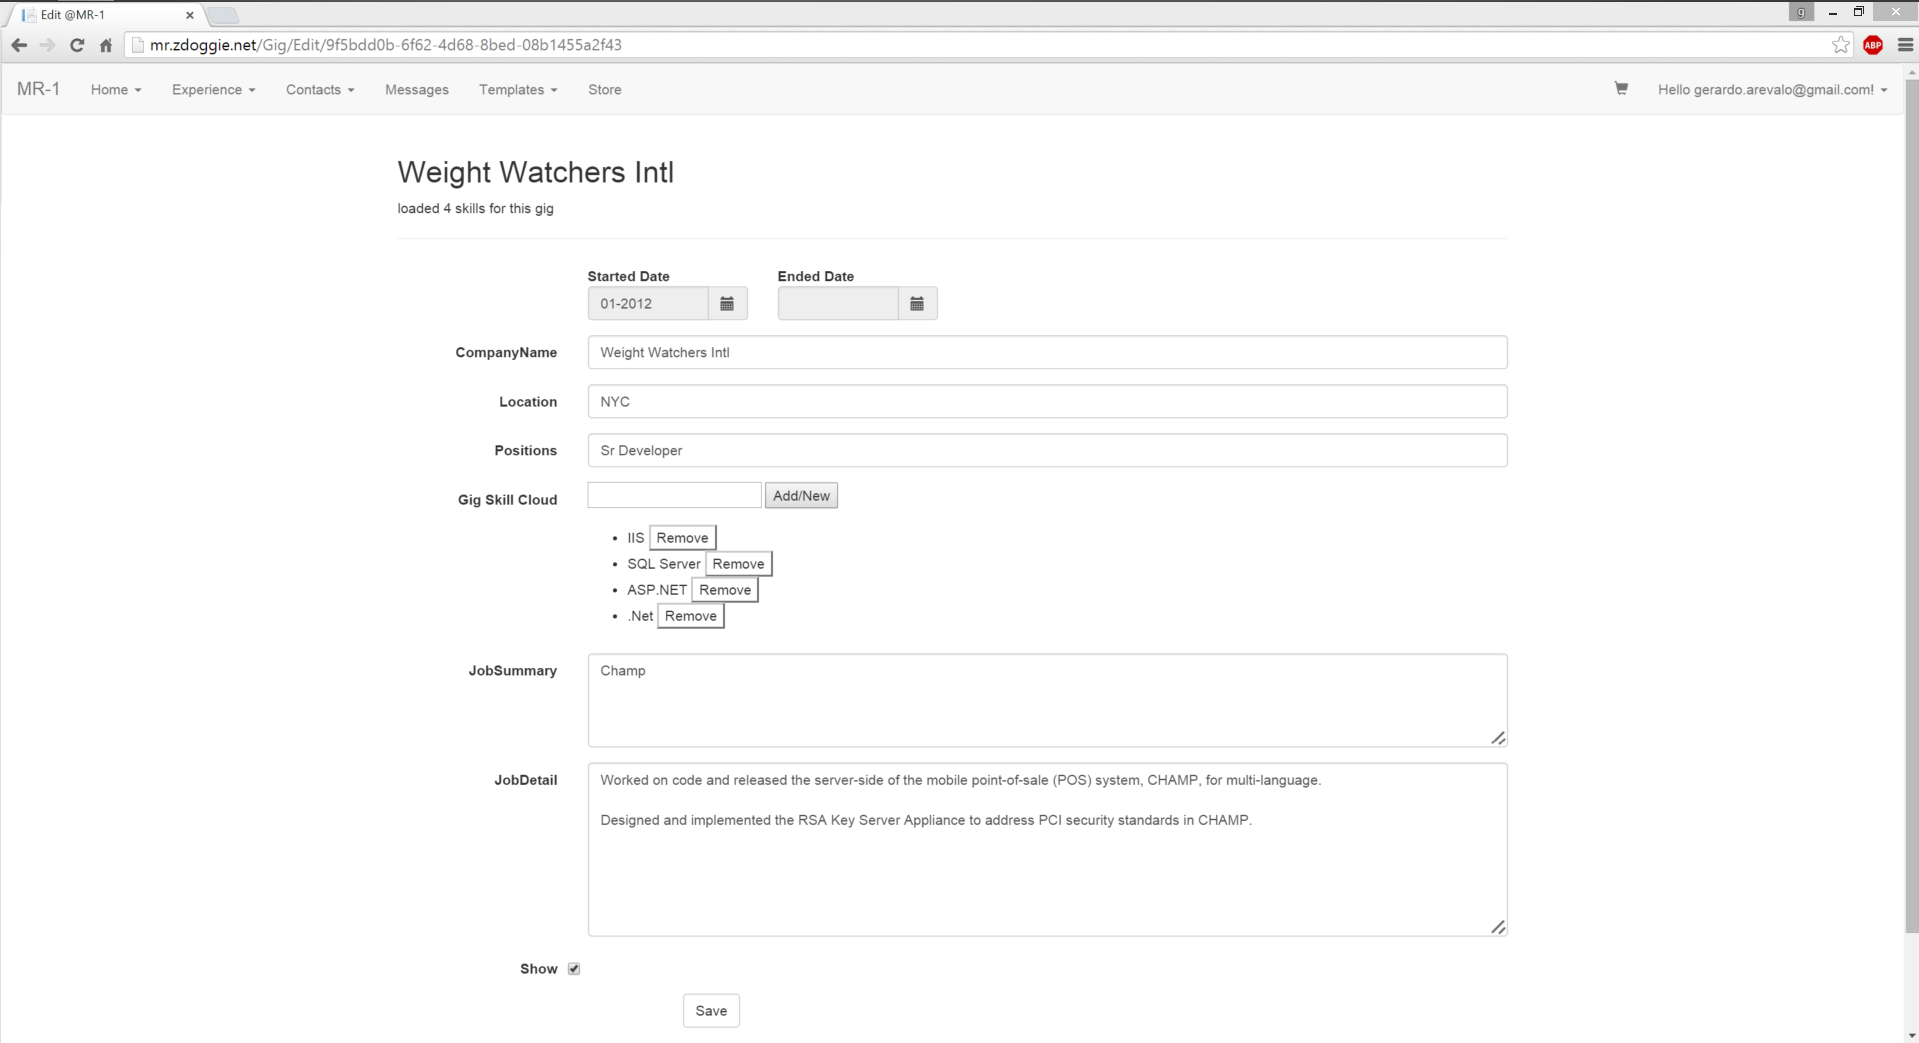Save the gig form
Screen dimensions: 1919x1043
coord(711,1011)
